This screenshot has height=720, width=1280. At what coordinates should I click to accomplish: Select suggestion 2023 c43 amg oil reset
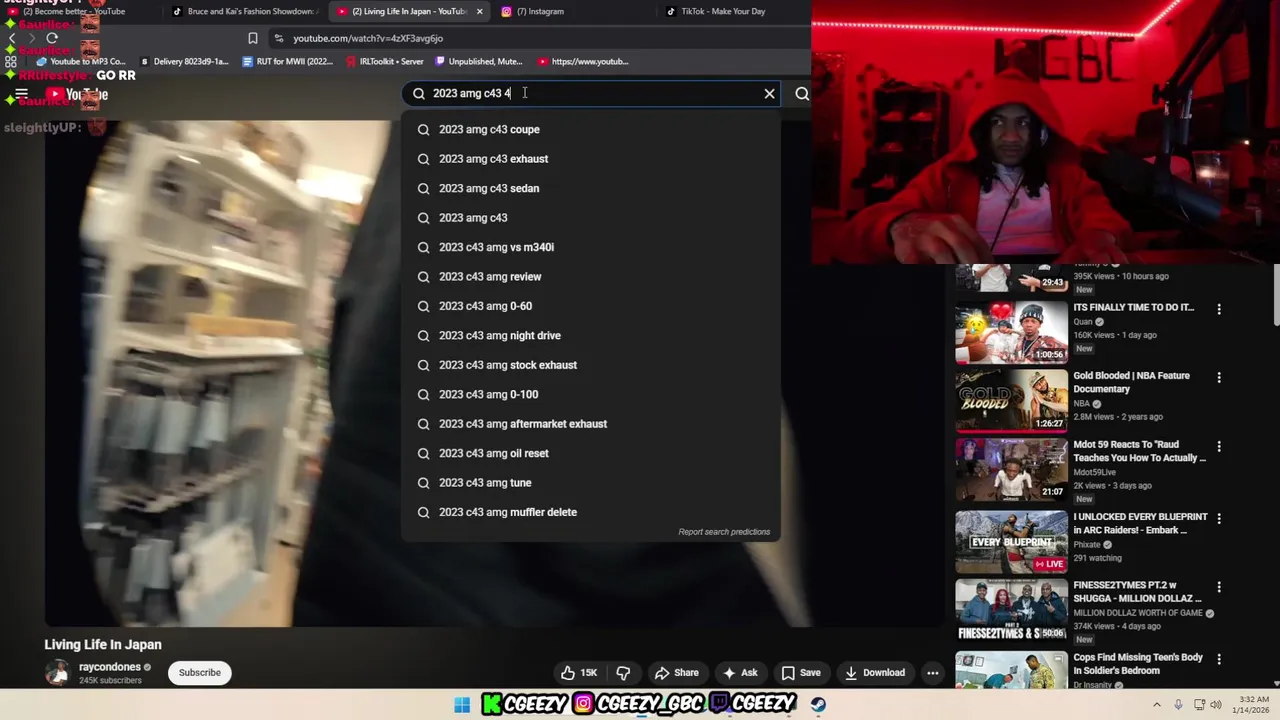[x=590, y=454]
